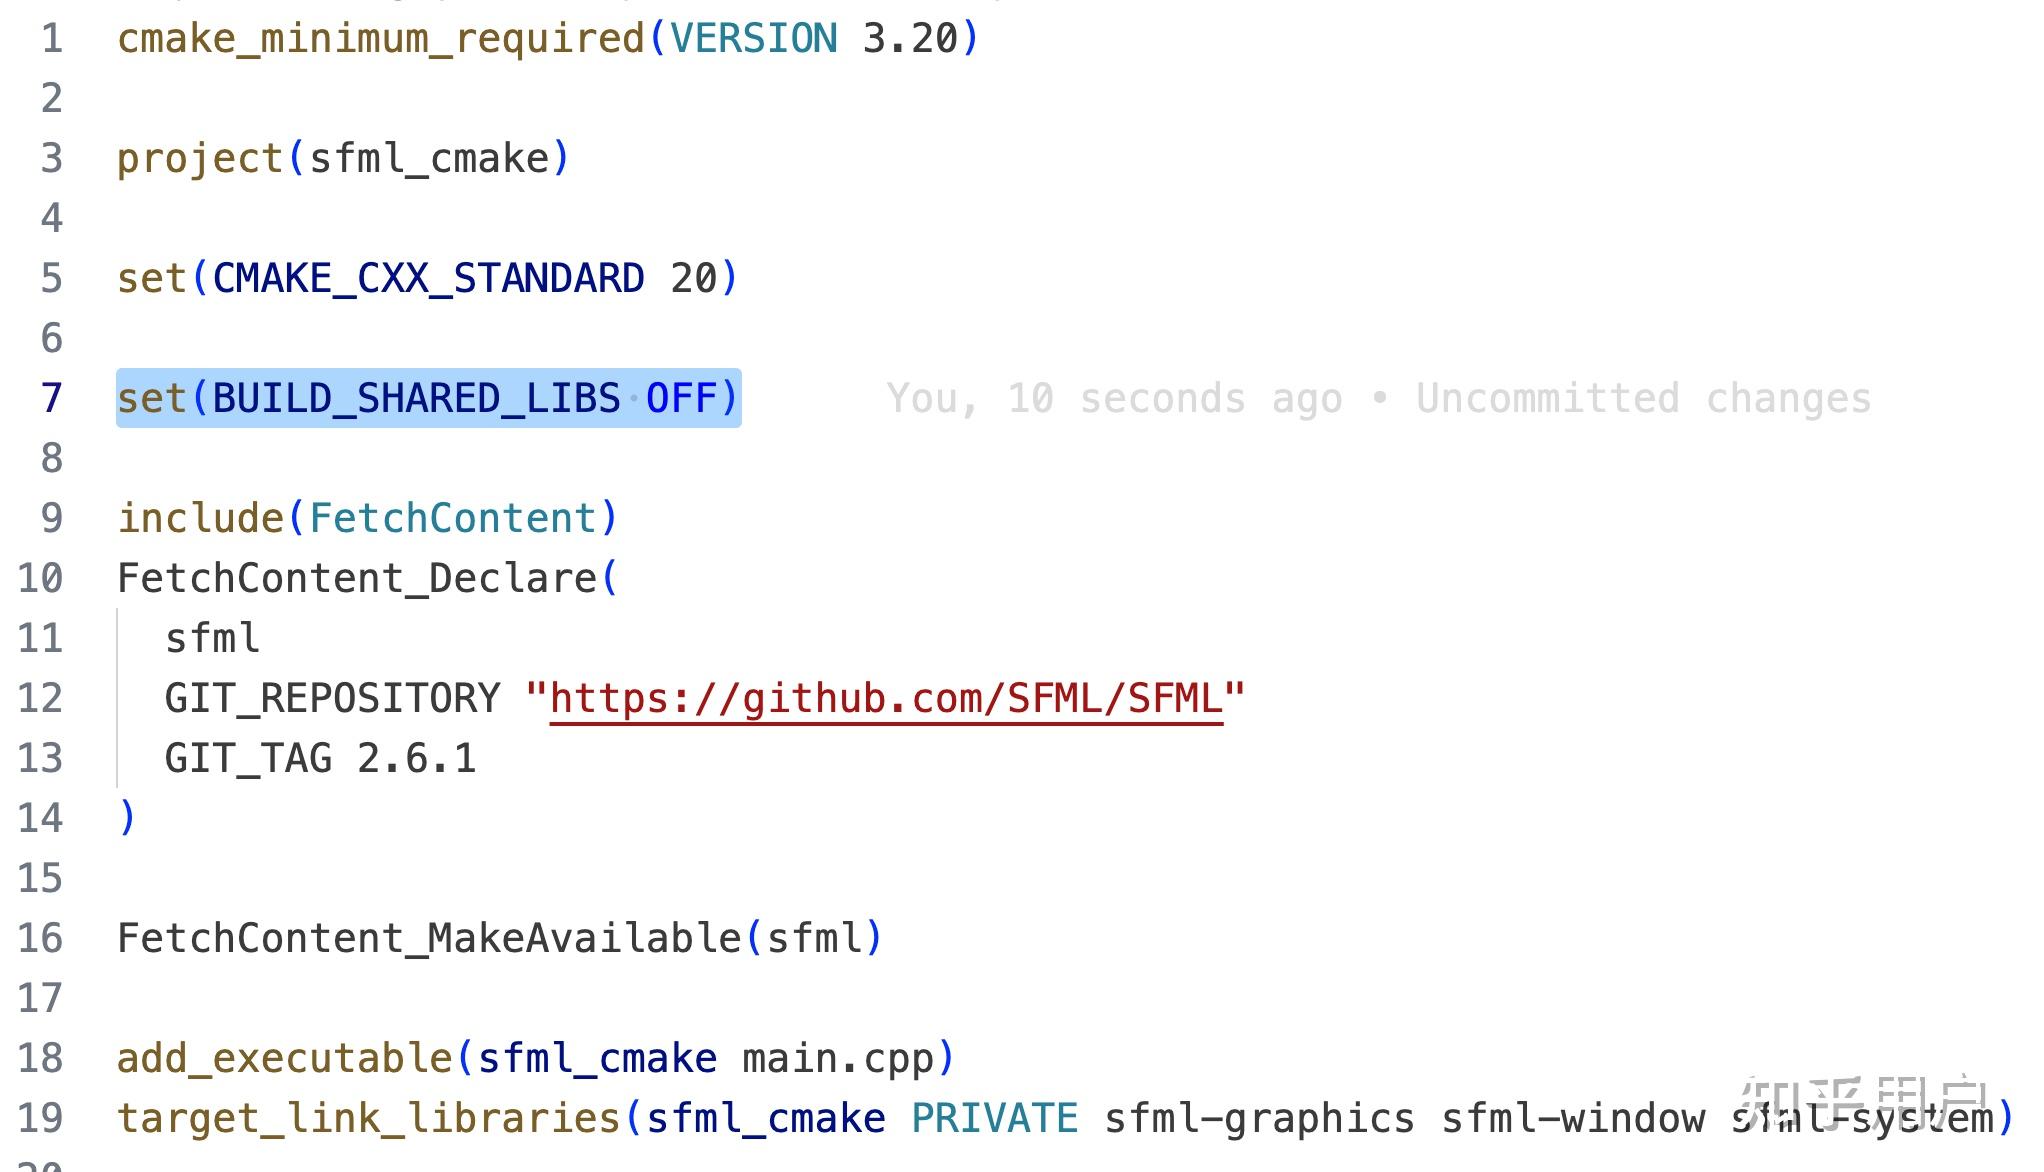This screenshot has width=2044, height=1172.
Task: Click FetchContent_MakeAvailable(sfml) call
Action: 500,938
